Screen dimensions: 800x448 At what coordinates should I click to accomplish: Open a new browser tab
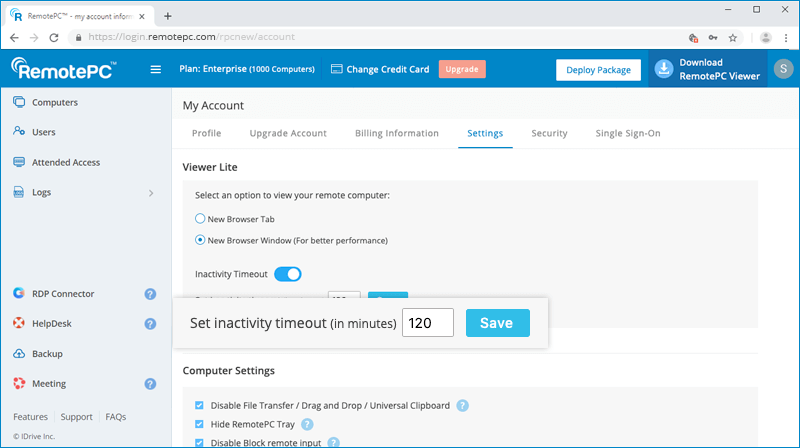(168, 16)
